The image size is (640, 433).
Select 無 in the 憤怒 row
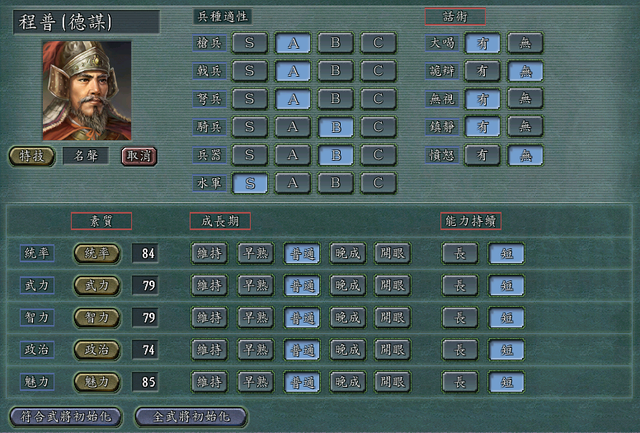point(525,155)
